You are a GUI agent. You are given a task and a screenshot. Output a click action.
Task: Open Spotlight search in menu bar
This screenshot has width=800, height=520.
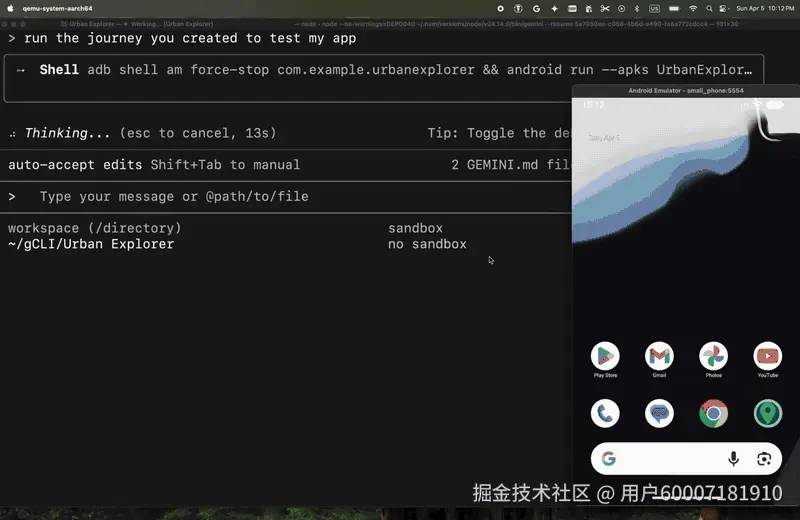pyautogui.click(x=709, y=8)
